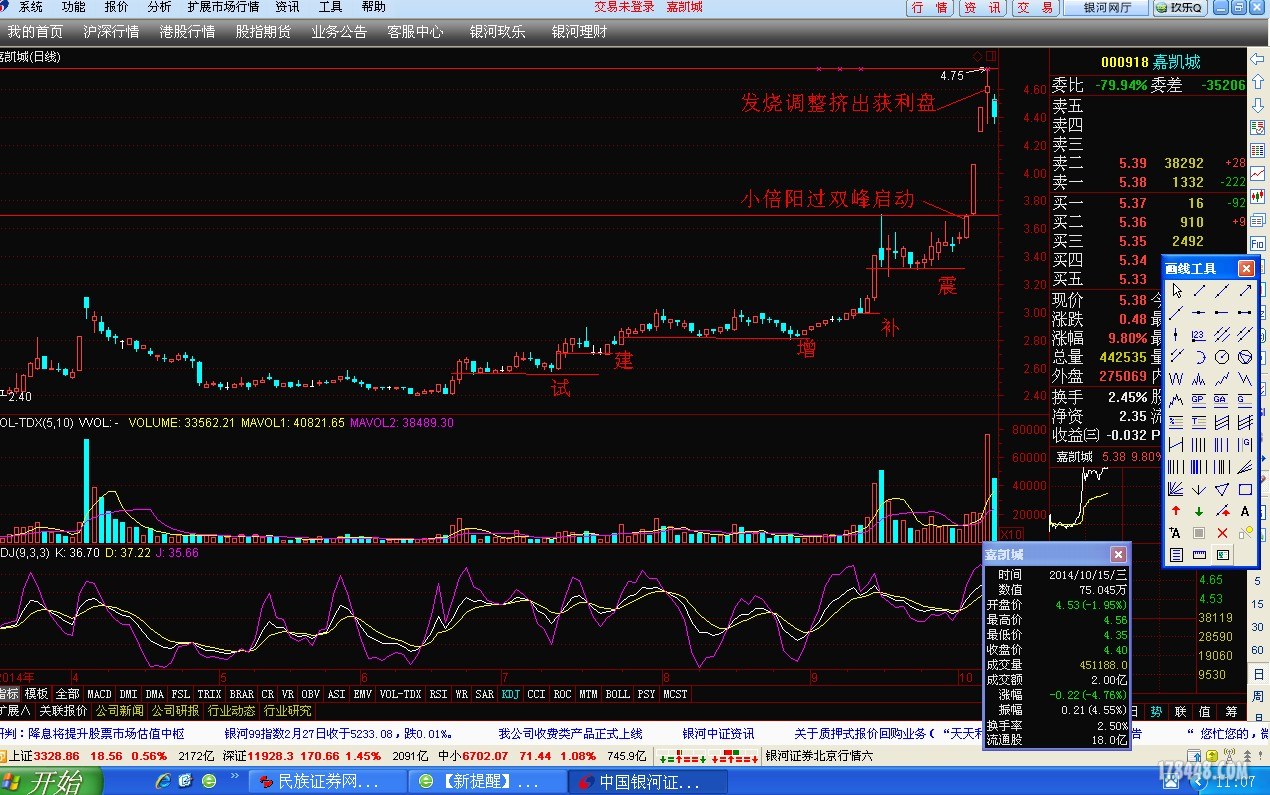Image resolution: width=1270 pixels, height=795 pixels.
Task: Open 公司研报 tab
Action: tap(176, 711)
